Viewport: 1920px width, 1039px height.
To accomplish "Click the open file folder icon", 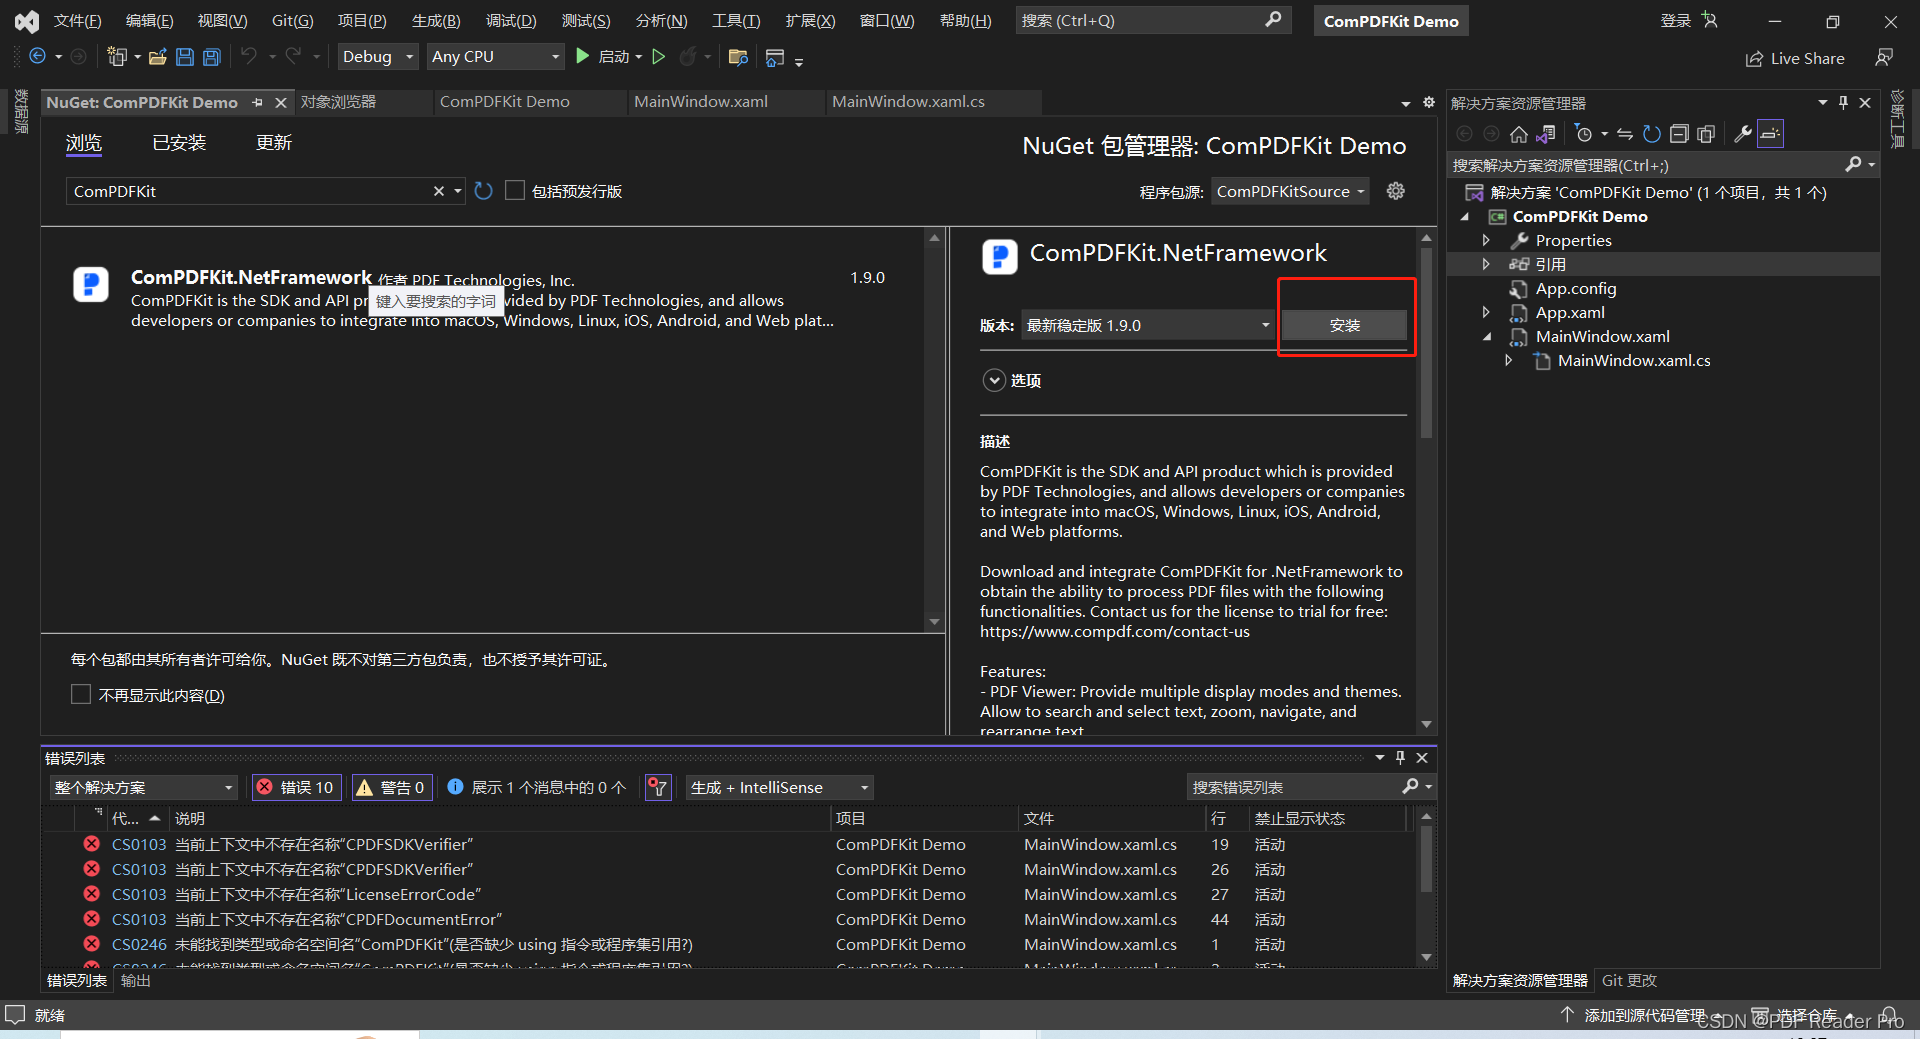I will (x=157, y=57).
